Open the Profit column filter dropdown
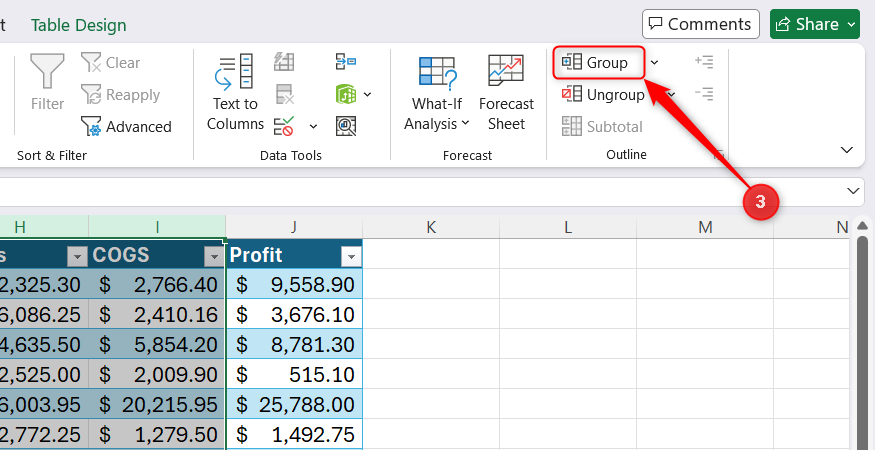 tap(351, 257)
